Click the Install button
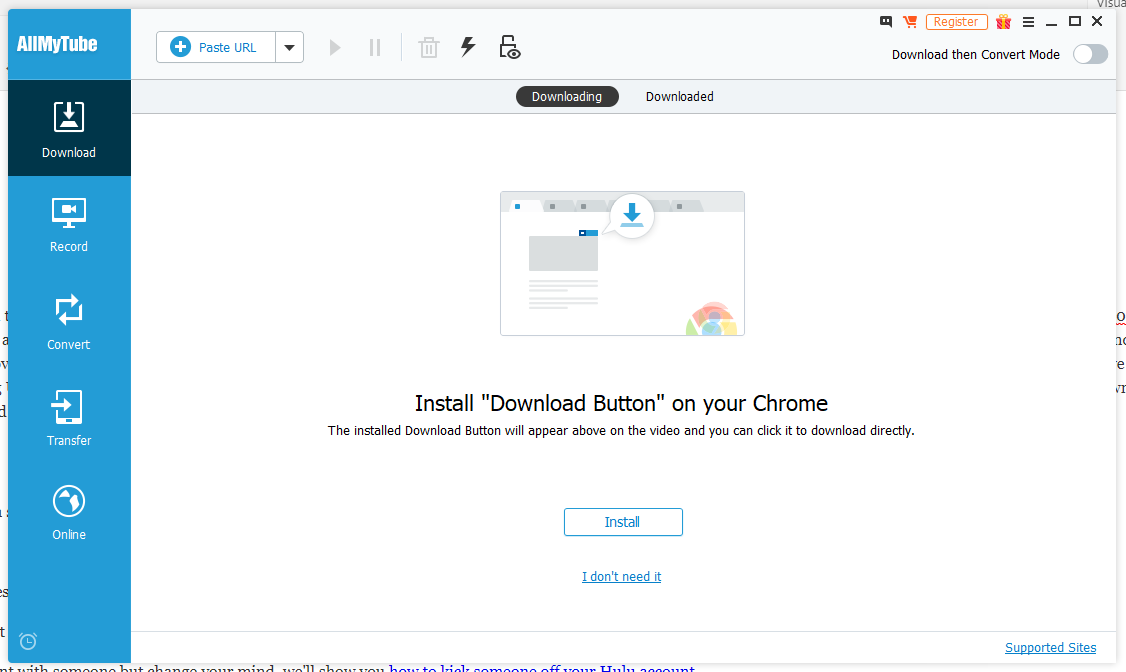The height and width of the screenshot is (672, 1126). tap(623, 522)
